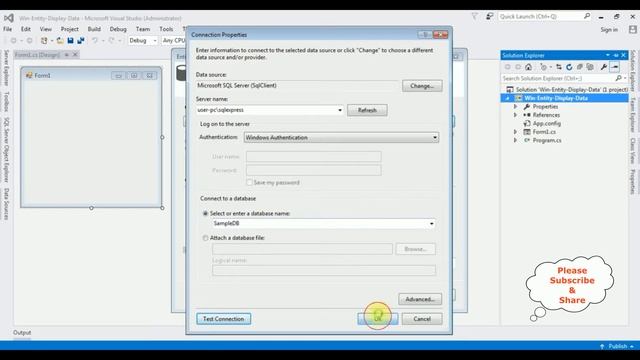Click Solution Explorer Pending Changes Filter icon
This screenshot has width=640, height=360.
click(x=543, y=67)
